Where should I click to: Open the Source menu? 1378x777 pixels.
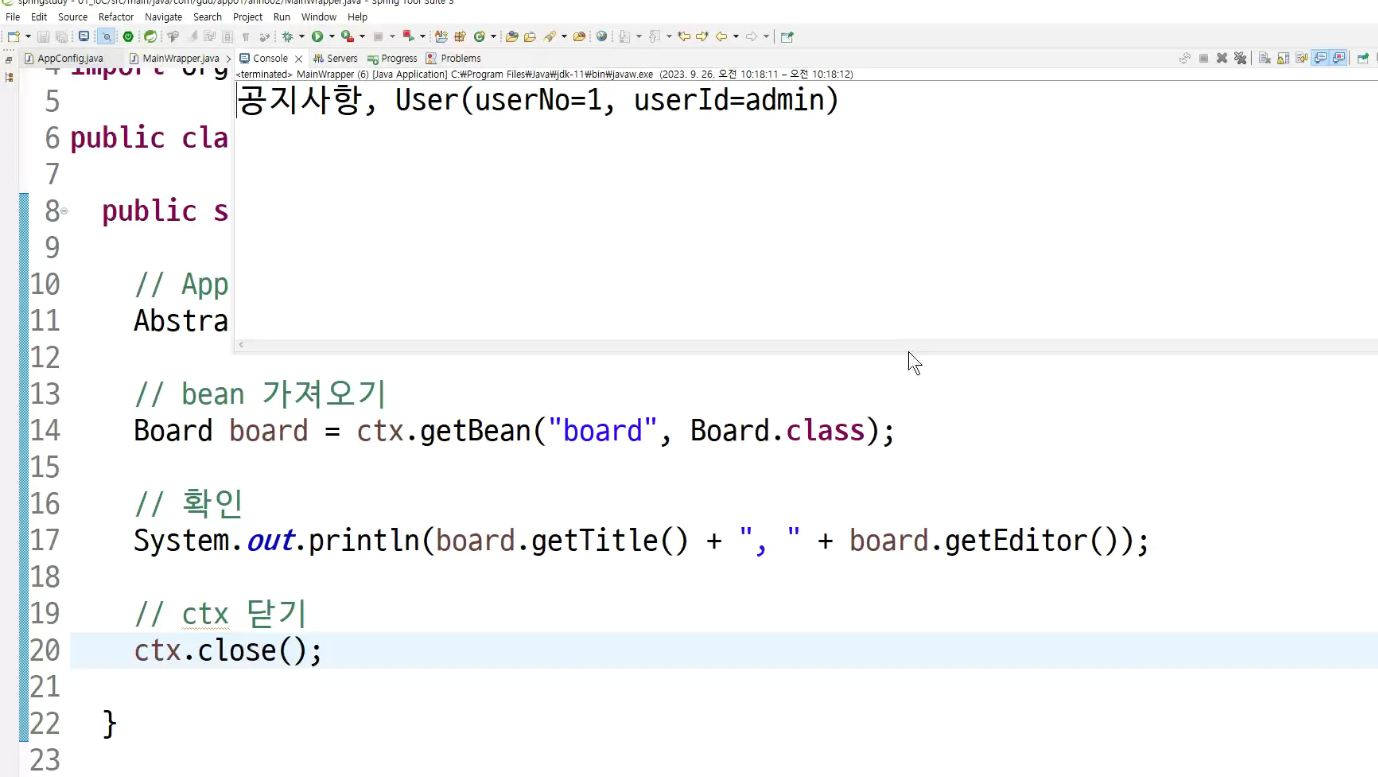point(73,17)
